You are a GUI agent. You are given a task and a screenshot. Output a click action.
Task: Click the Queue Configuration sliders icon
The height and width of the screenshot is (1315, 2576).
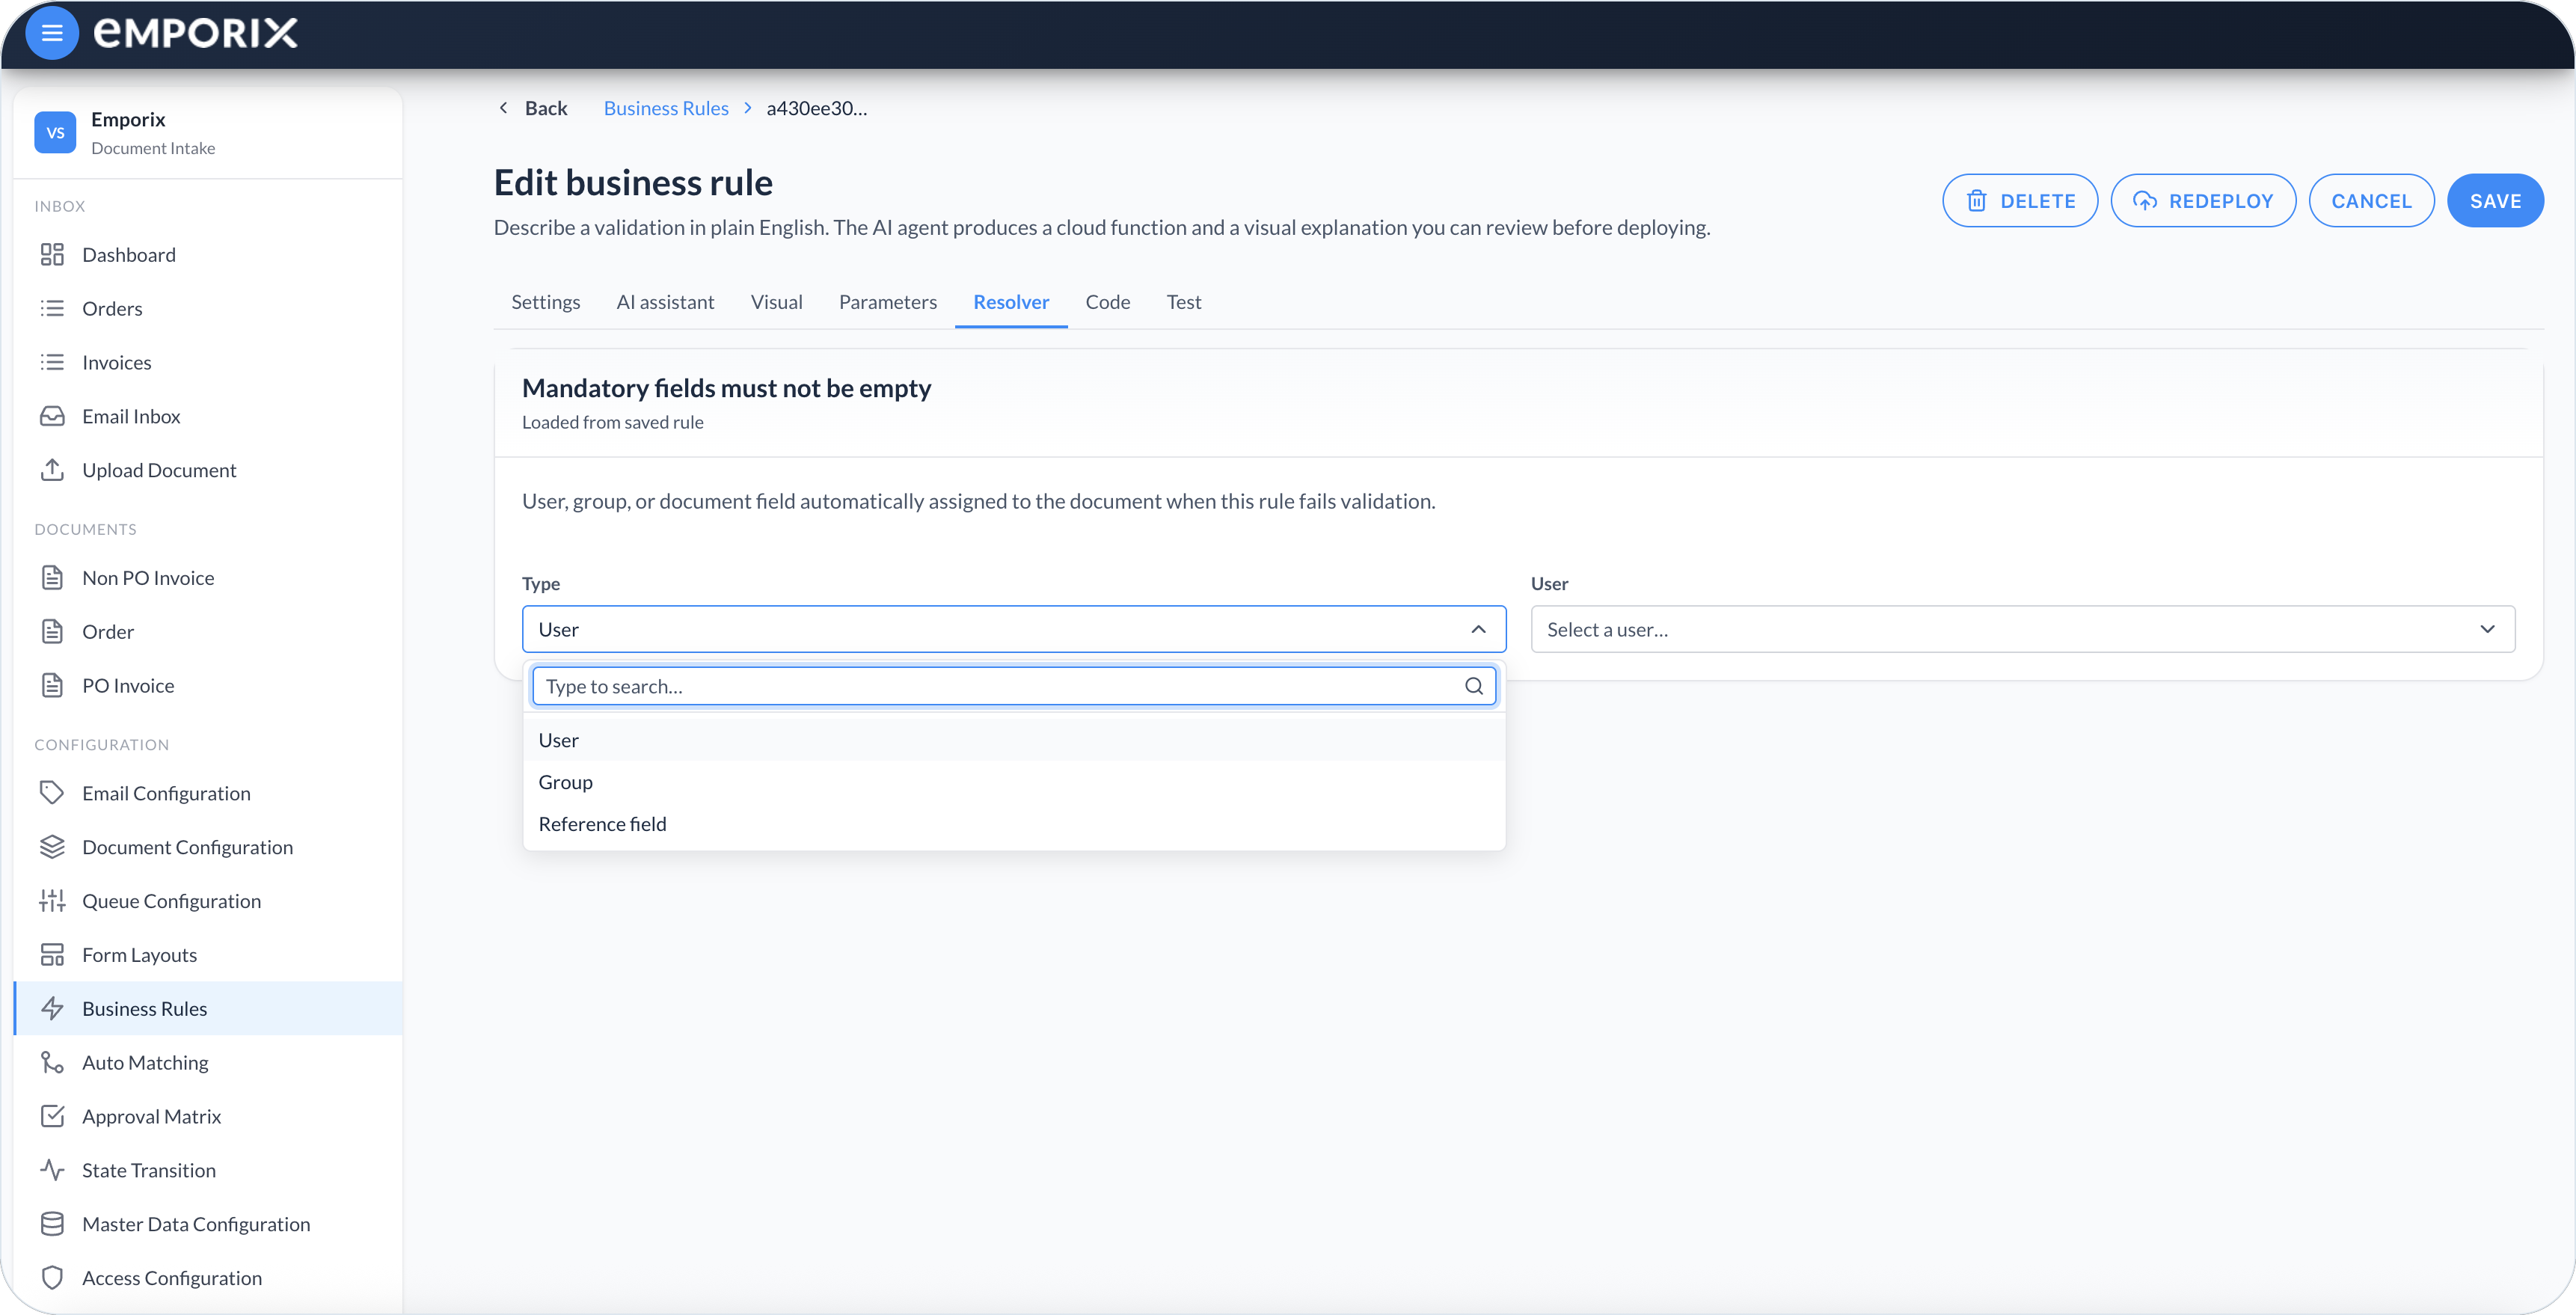pos(52,901)
